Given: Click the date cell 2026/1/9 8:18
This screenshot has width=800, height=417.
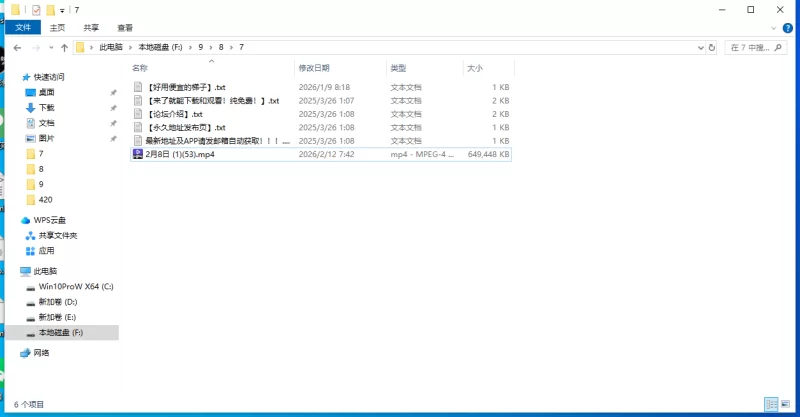Looking at the screenshot, I should tap(324, 87).
